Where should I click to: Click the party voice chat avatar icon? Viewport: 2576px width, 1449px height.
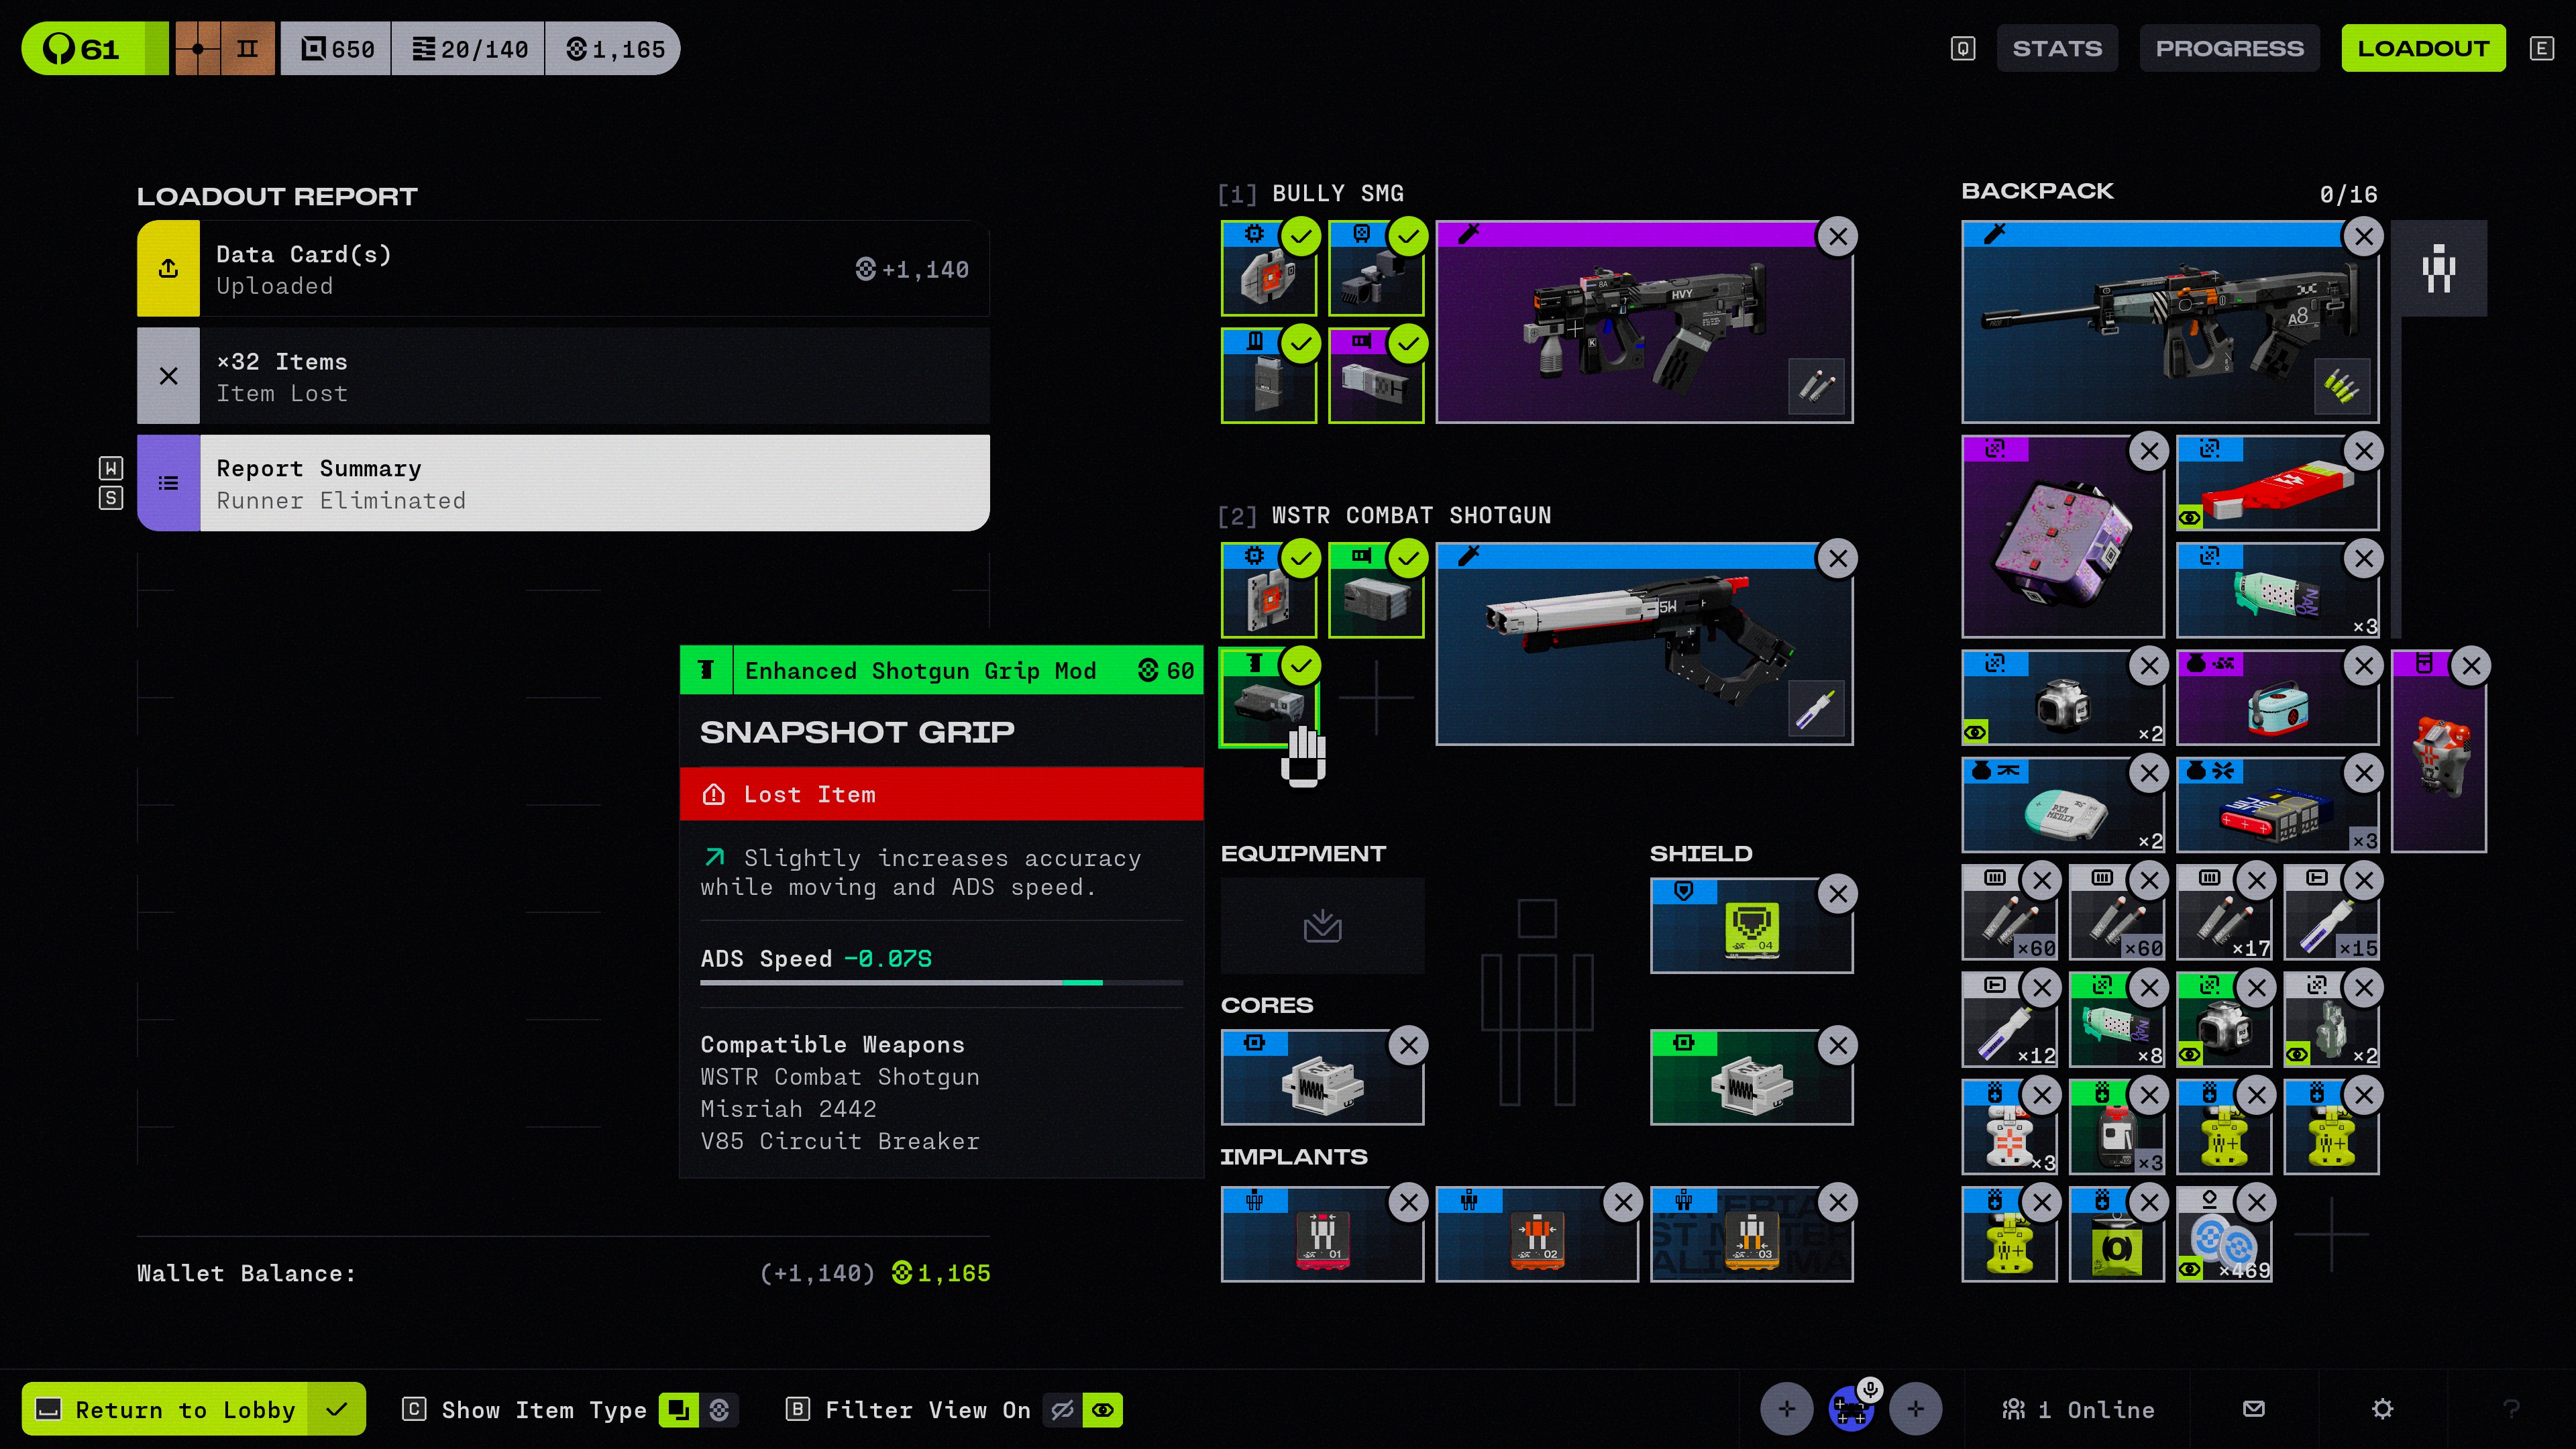tap(1851, 1409)
